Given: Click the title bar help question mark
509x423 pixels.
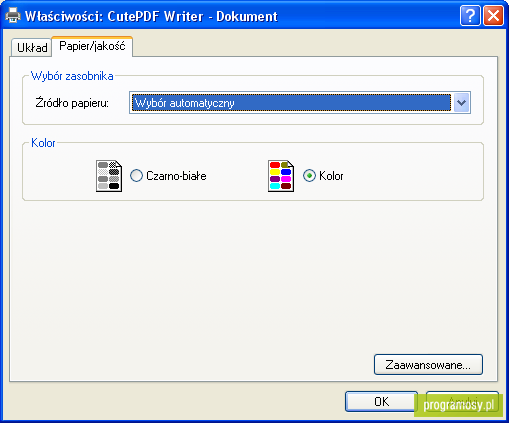Looking at the screenshot, I should point(470,16).
